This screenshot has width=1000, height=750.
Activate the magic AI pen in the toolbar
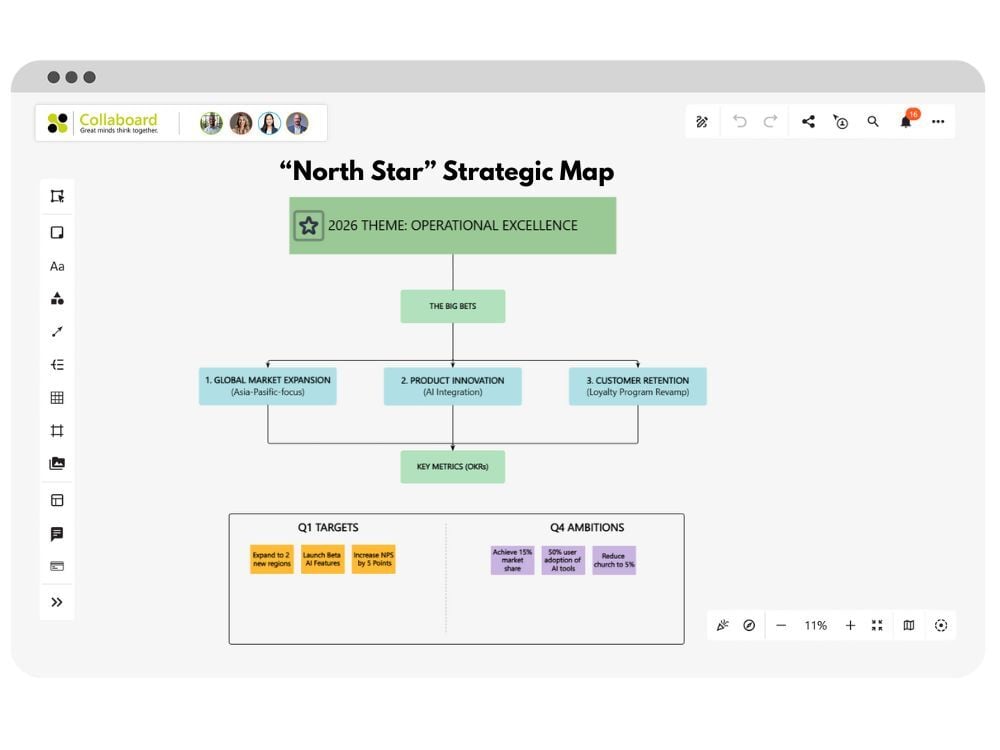tap(702, 120)
